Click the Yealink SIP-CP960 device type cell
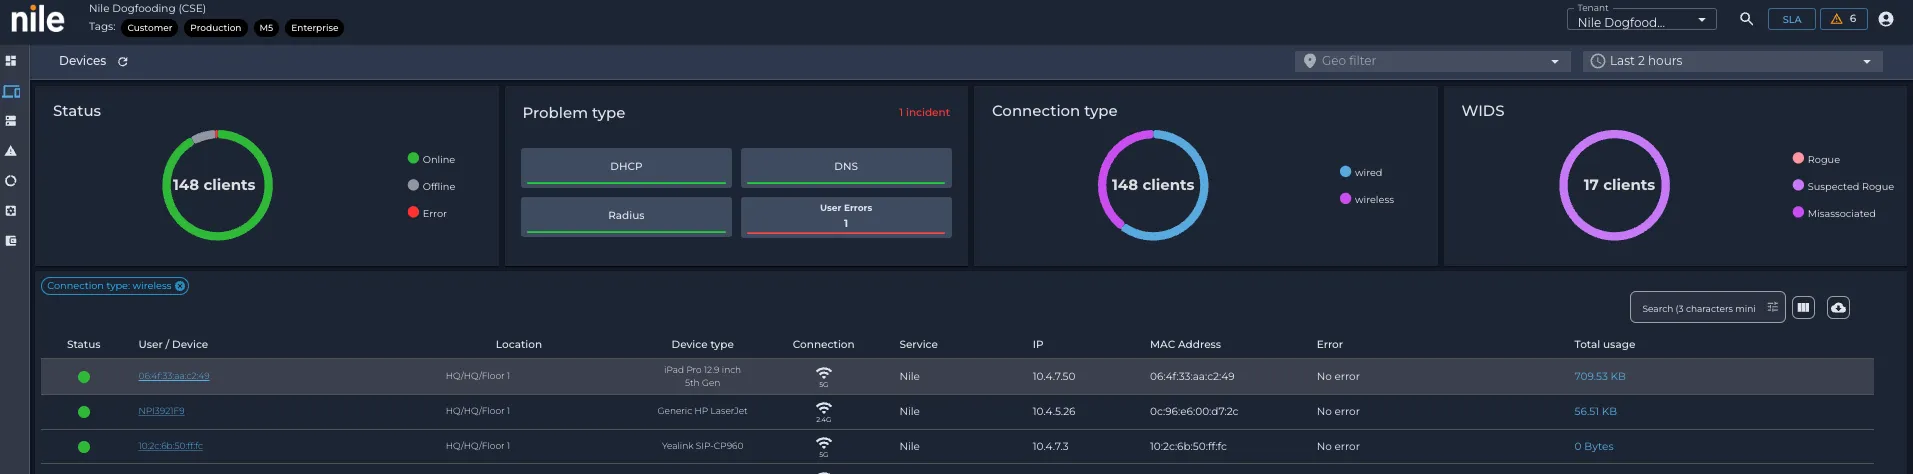Image resolution: width=1913 pixels, height=474 pixels. point(702,446)
